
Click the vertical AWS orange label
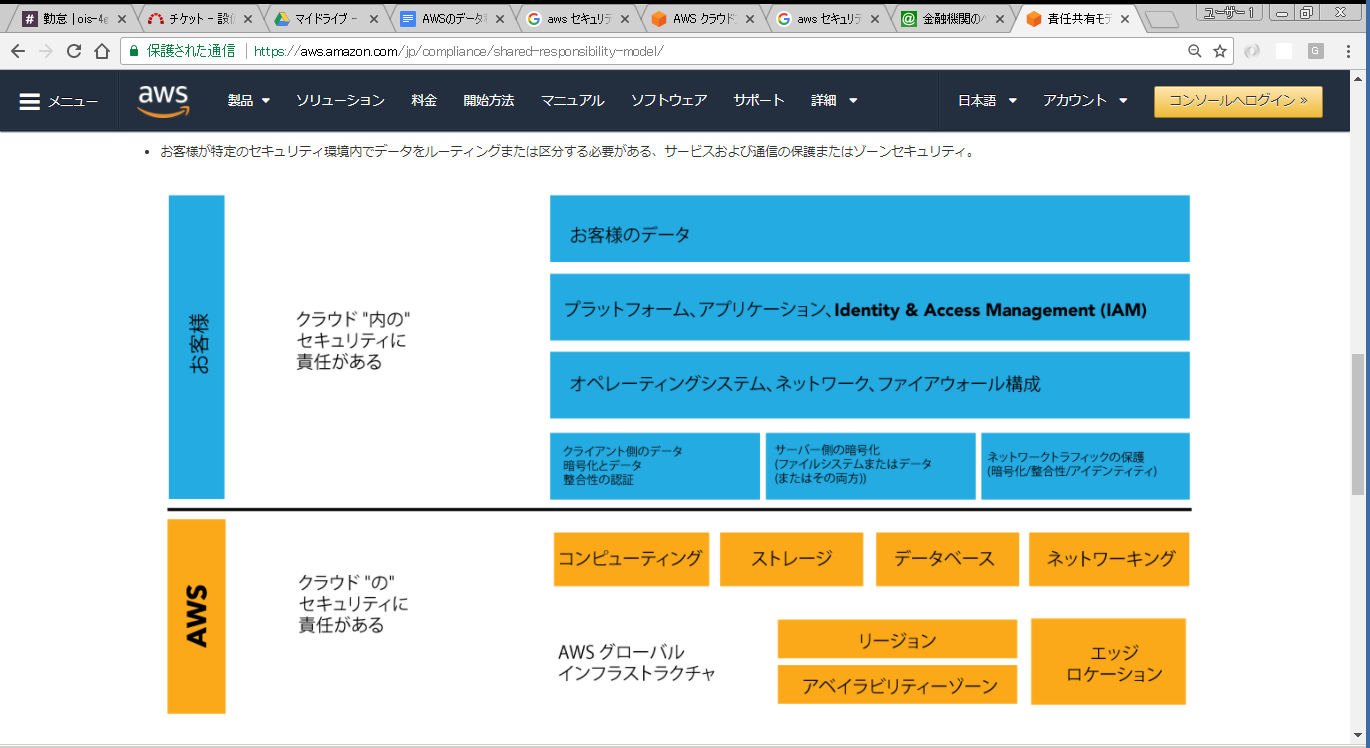pyautogui.click(x=196, y=616)
